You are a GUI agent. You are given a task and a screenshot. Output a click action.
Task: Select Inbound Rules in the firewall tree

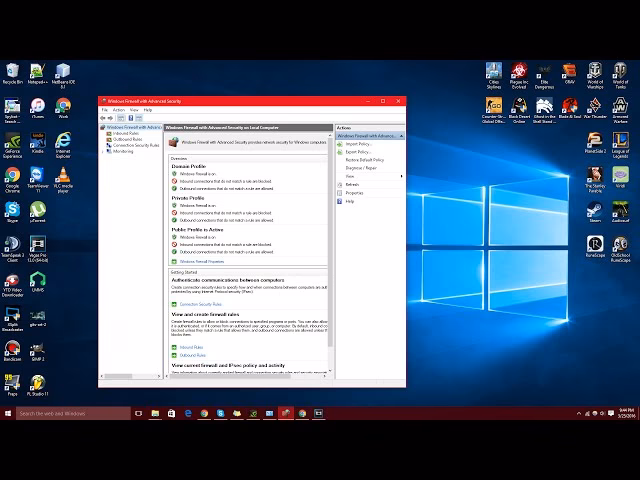[x=126, y=133]
